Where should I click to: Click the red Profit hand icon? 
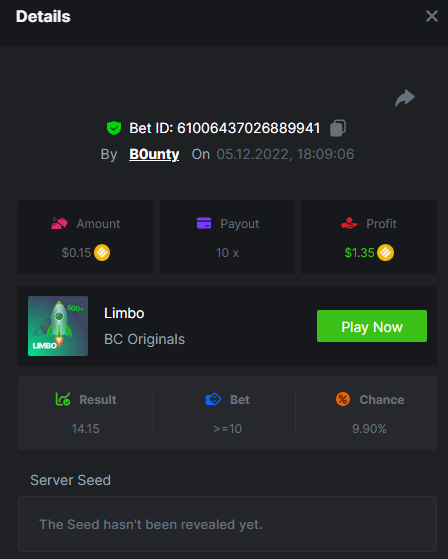coord(349,223)
